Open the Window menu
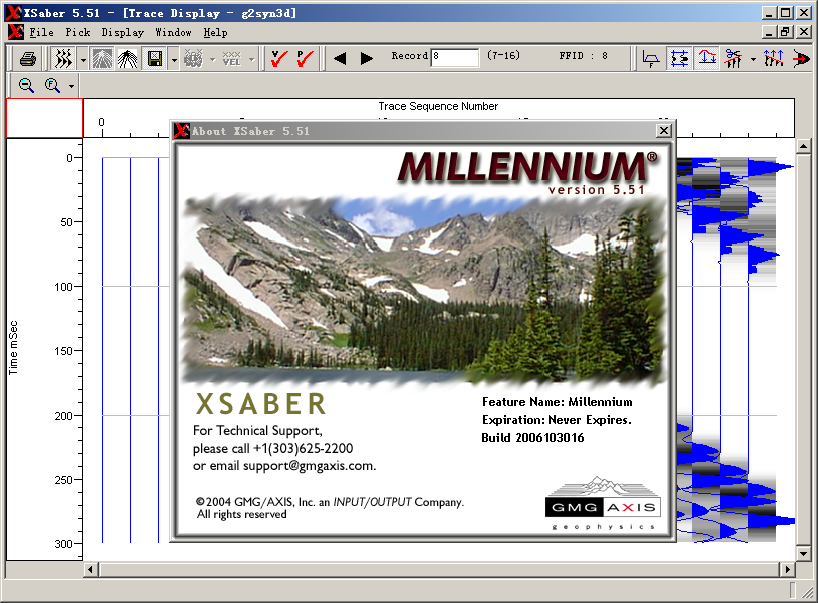Image resolution: width=818 pixels, height=603 pixels. pos(173,32)
